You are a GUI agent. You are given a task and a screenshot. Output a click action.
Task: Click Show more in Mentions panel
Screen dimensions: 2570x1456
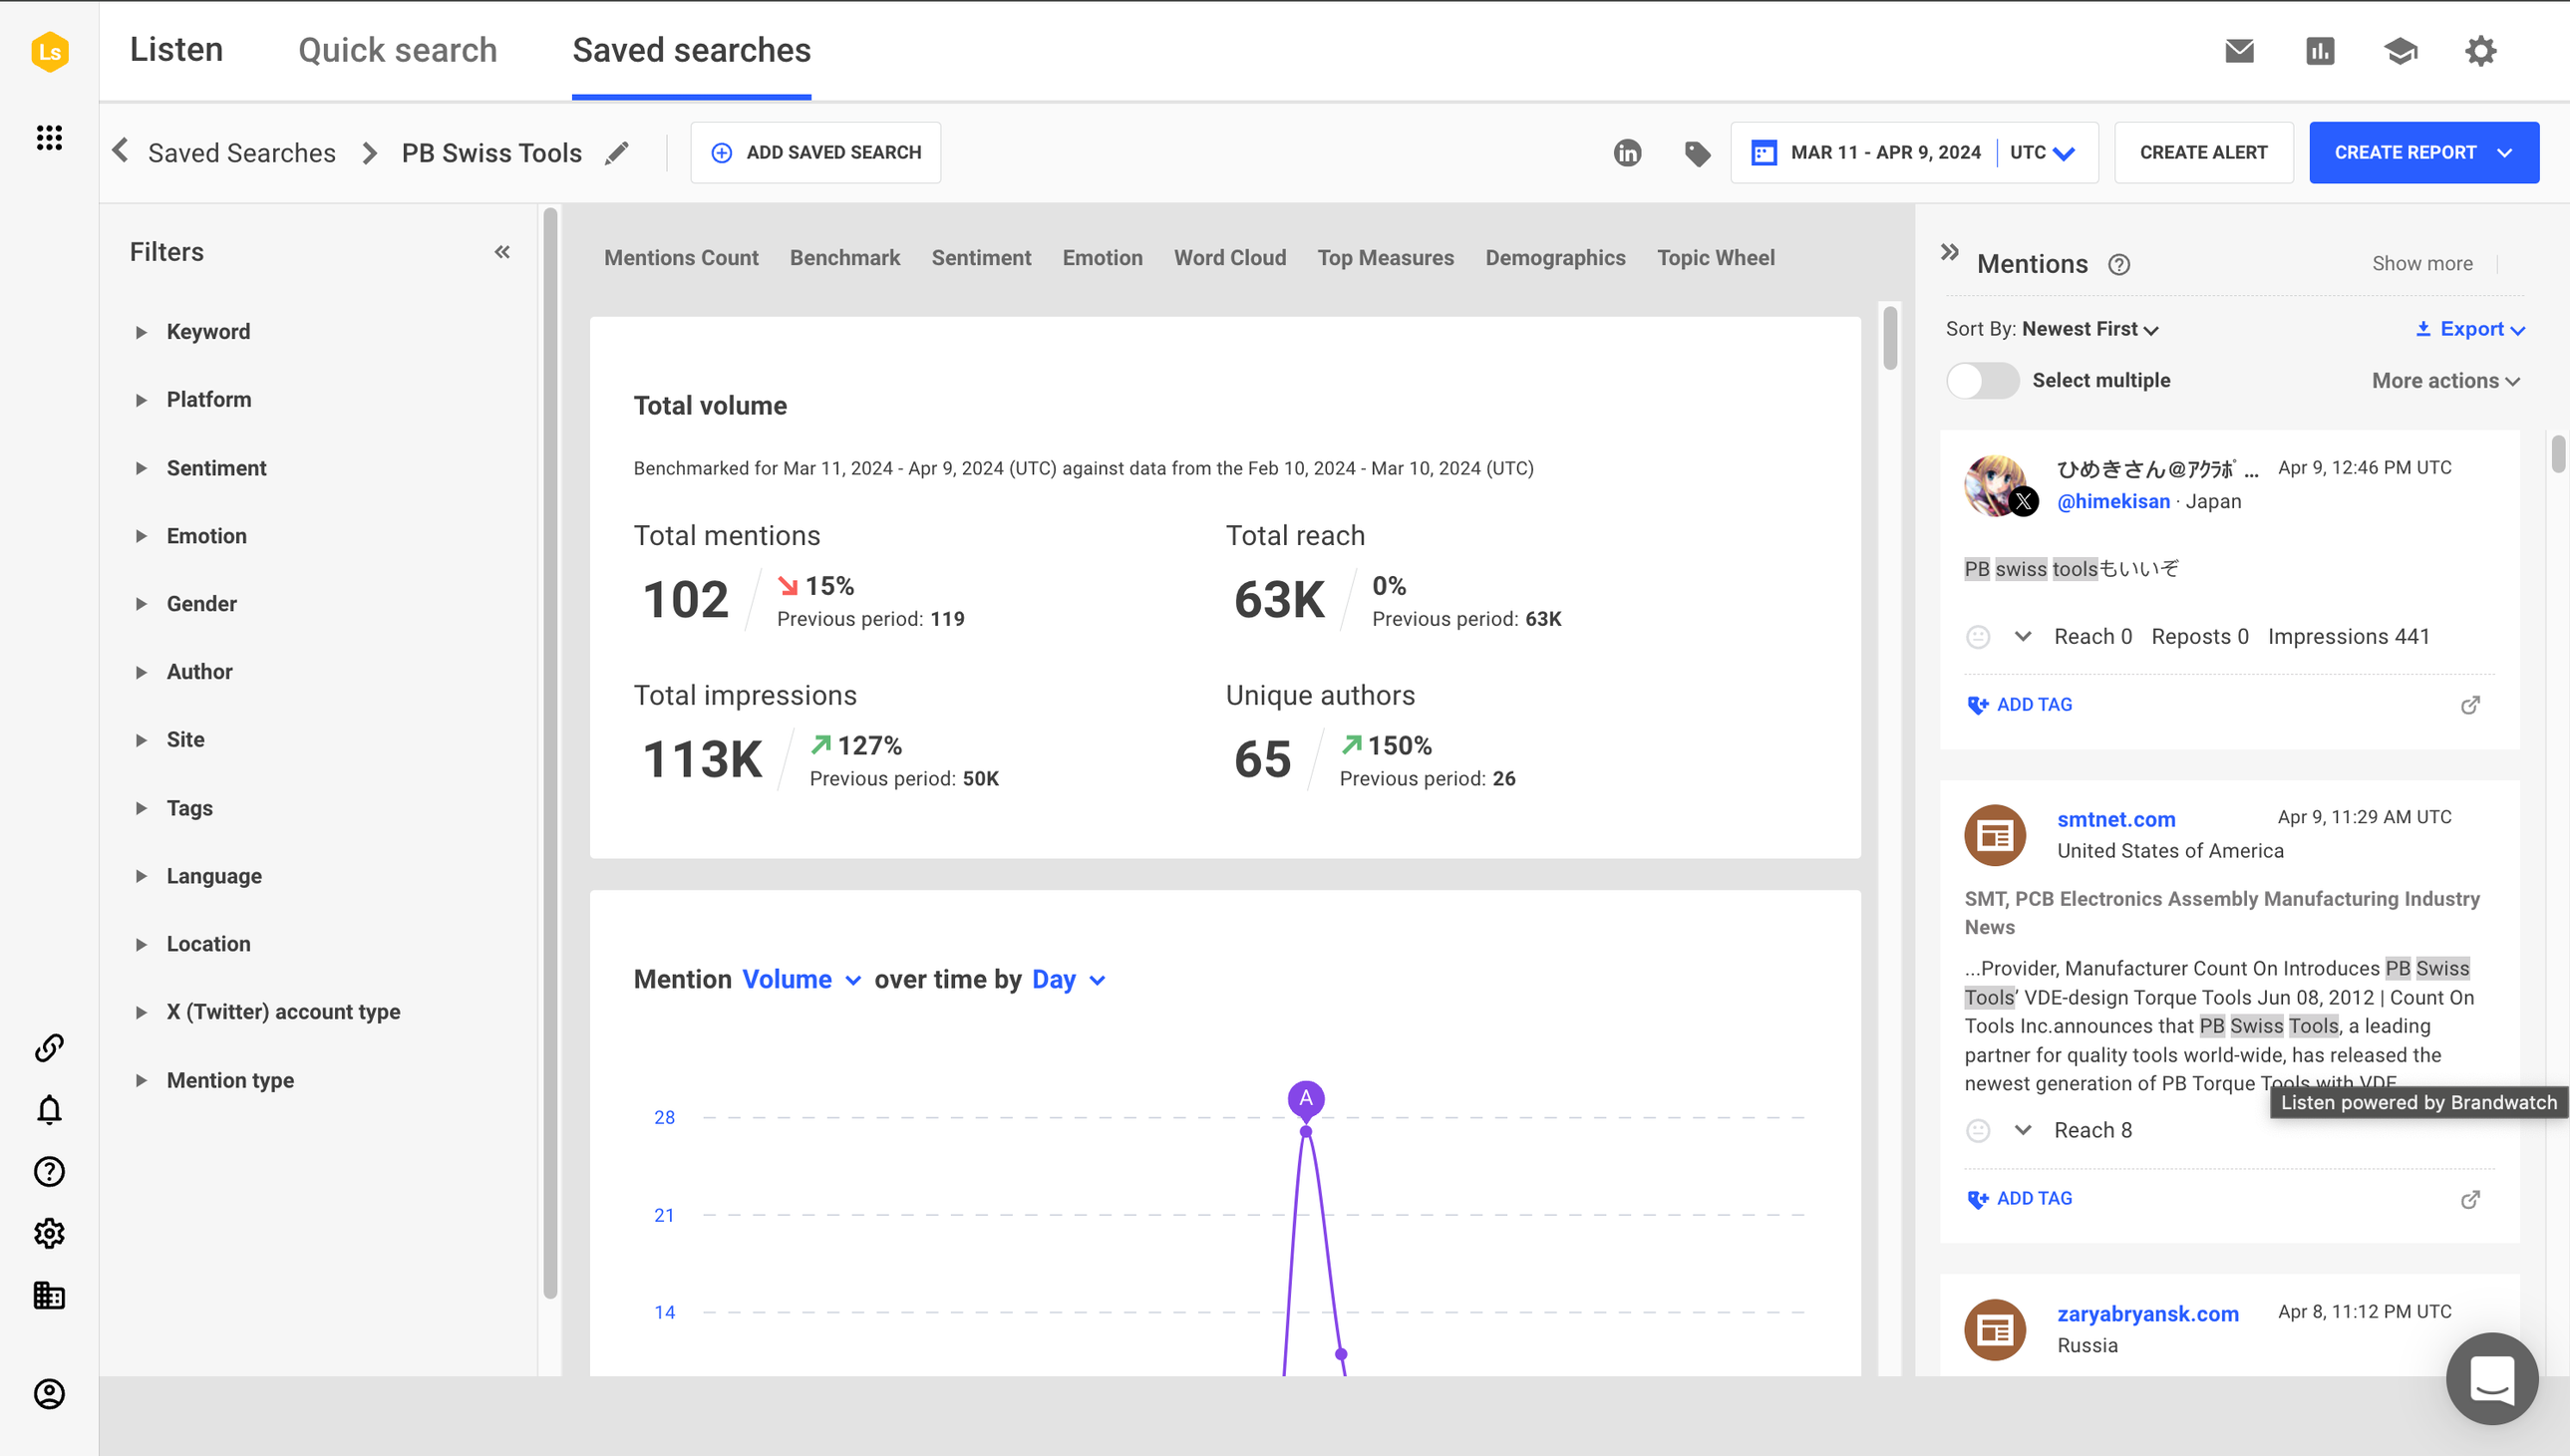tap(2422, 264)
